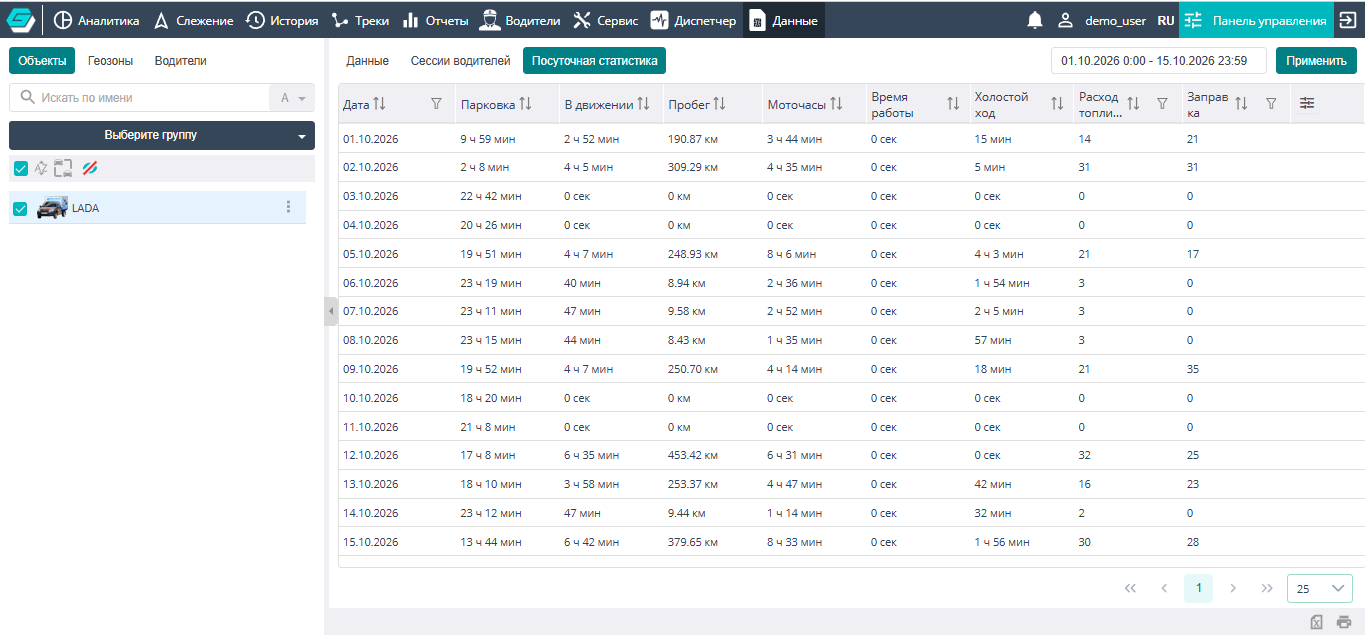
Task: Sort the table by Моточасы
Action: (x=837, y=104)
